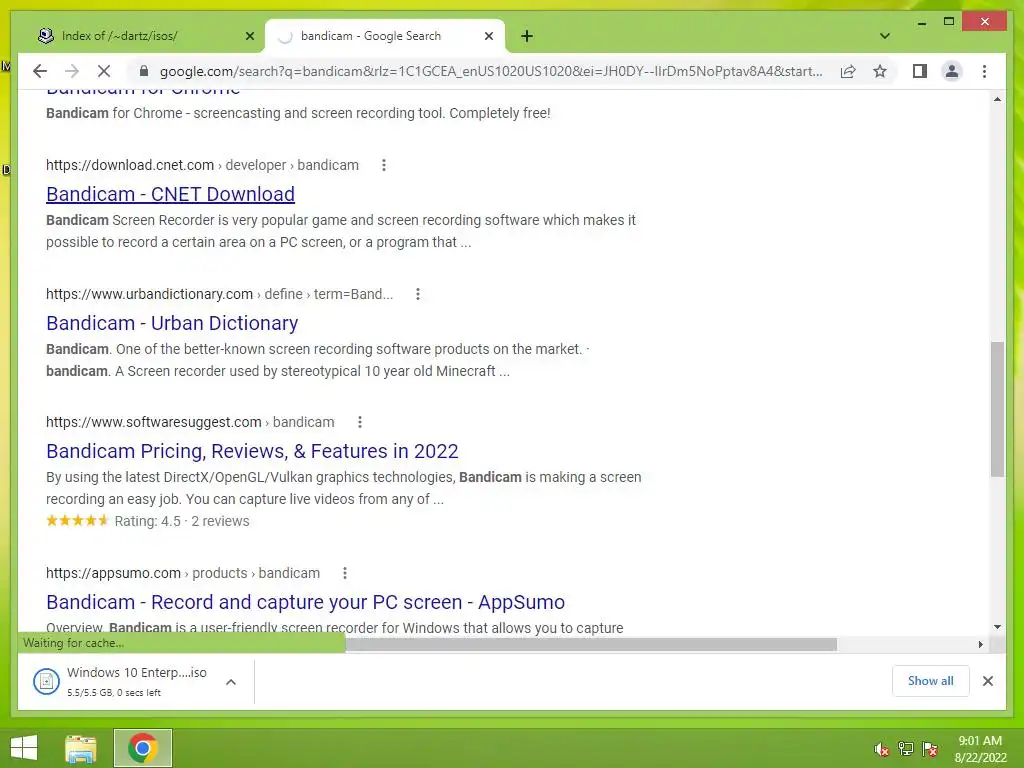The image size is (1024, 768).
Task: Open more options for the urbandictionary.com result
Action: 418,294
